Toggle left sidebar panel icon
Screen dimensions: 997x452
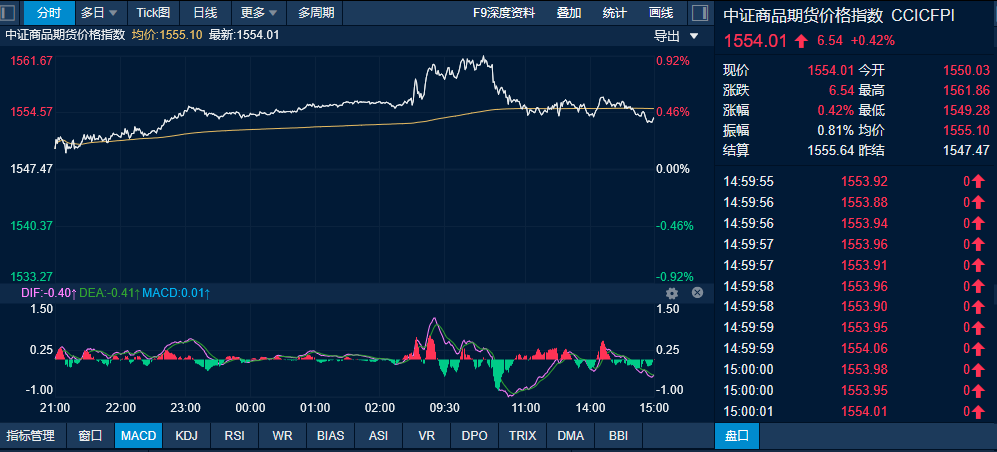click(x=10, y=13)
